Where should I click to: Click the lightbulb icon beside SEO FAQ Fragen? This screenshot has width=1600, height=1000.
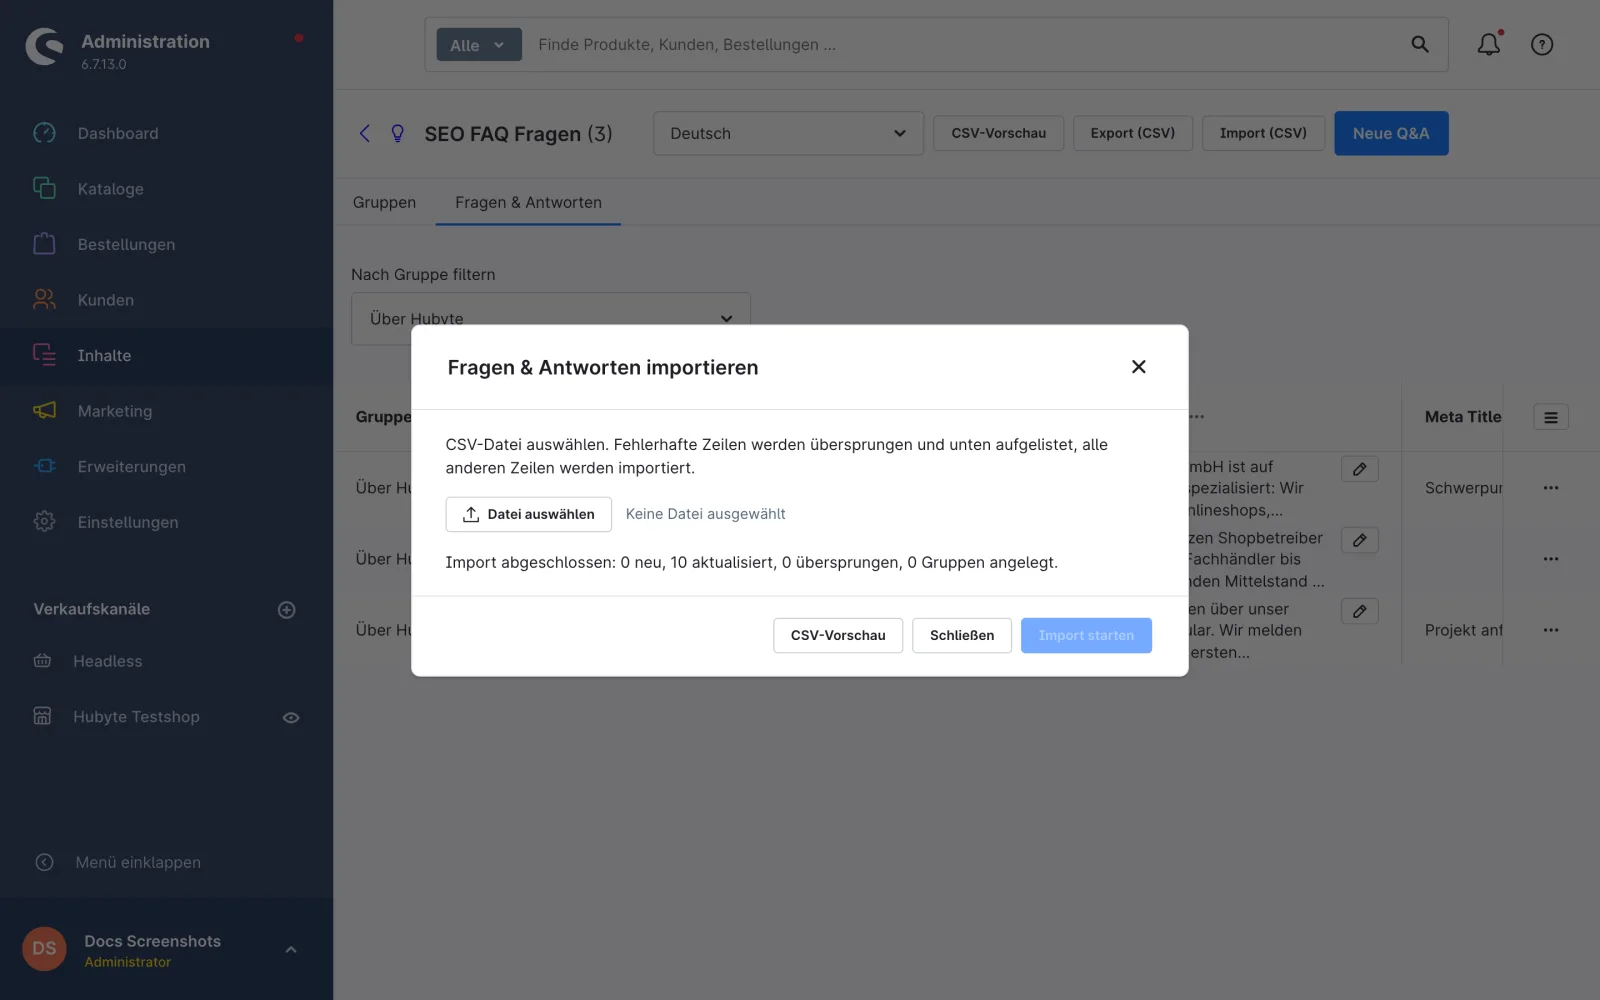pos(397,133)
